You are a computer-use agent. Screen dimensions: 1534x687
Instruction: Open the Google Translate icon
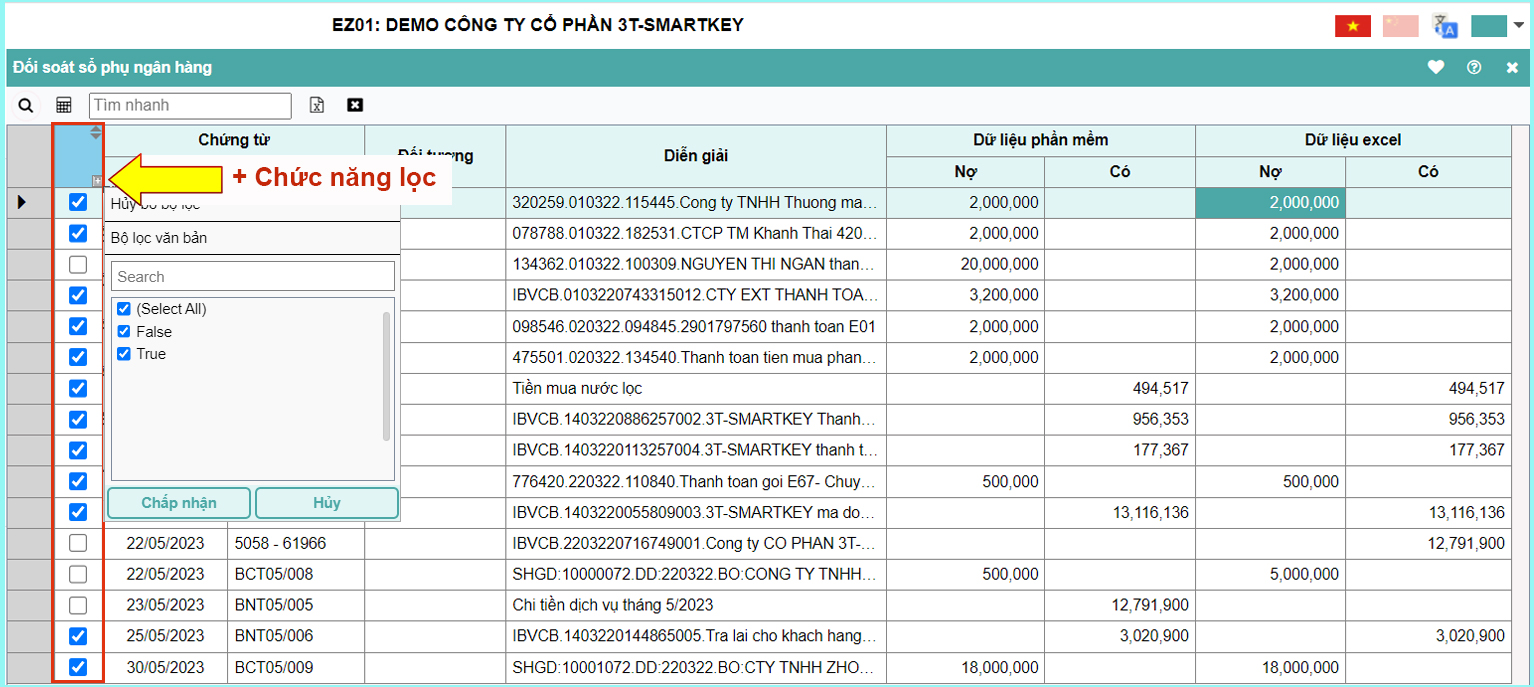(1445, 26)
